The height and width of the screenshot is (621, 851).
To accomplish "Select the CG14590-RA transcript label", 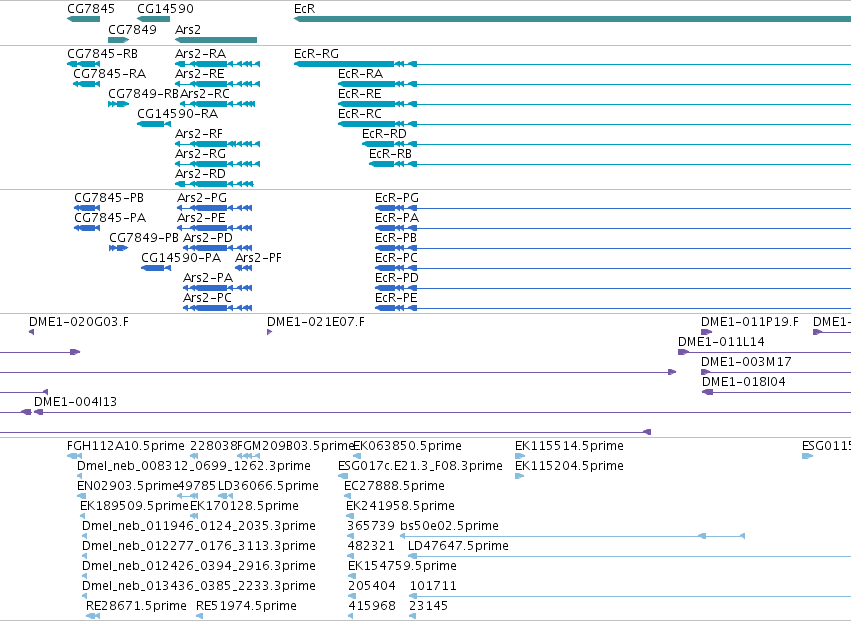I will point(177,114).
